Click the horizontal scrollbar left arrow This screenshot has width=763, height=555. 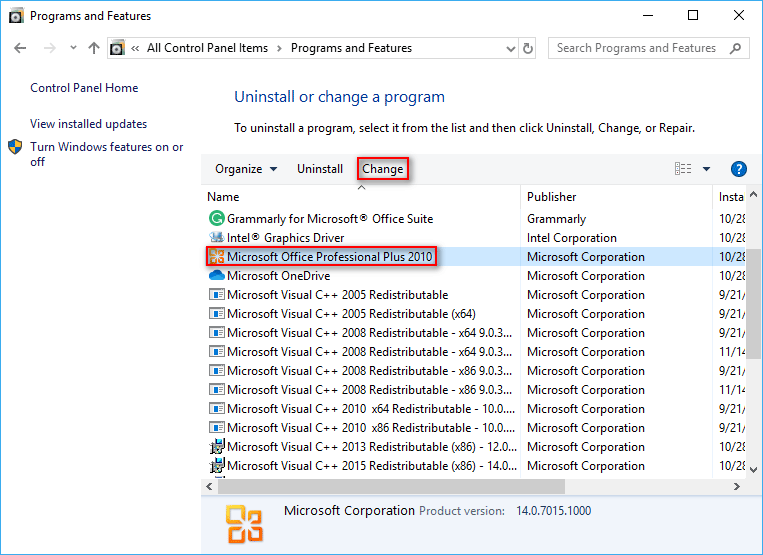point(209,486)
